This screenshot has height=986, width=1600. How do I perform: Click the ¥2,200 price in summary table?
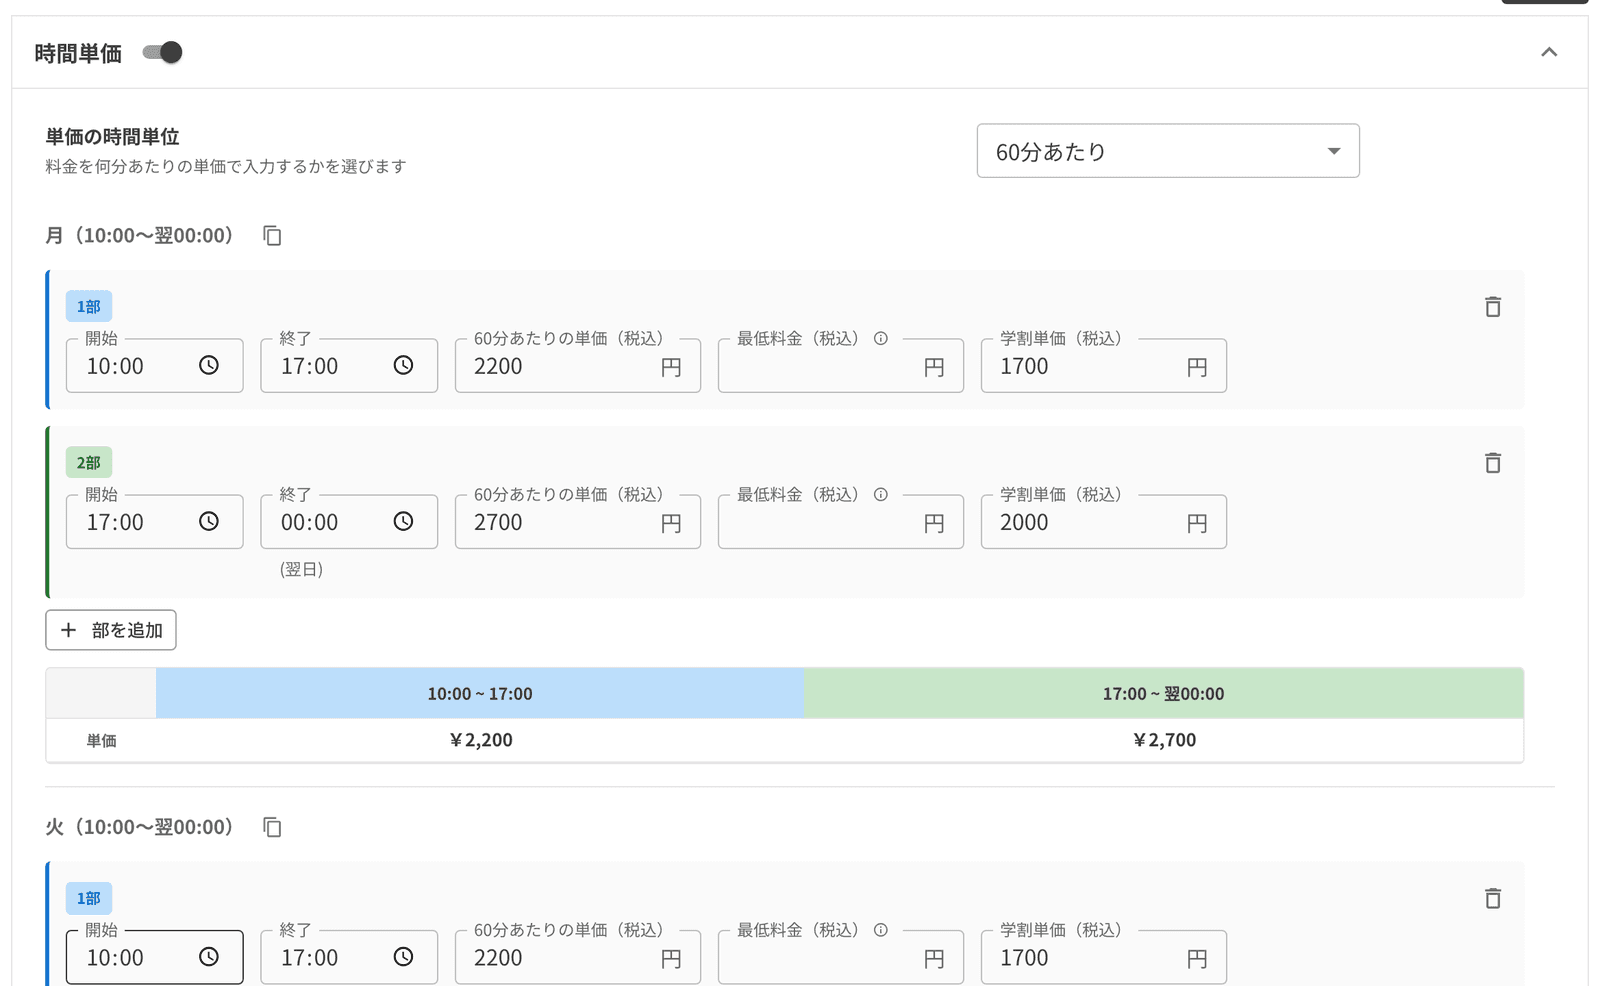[x=481, y=740]
